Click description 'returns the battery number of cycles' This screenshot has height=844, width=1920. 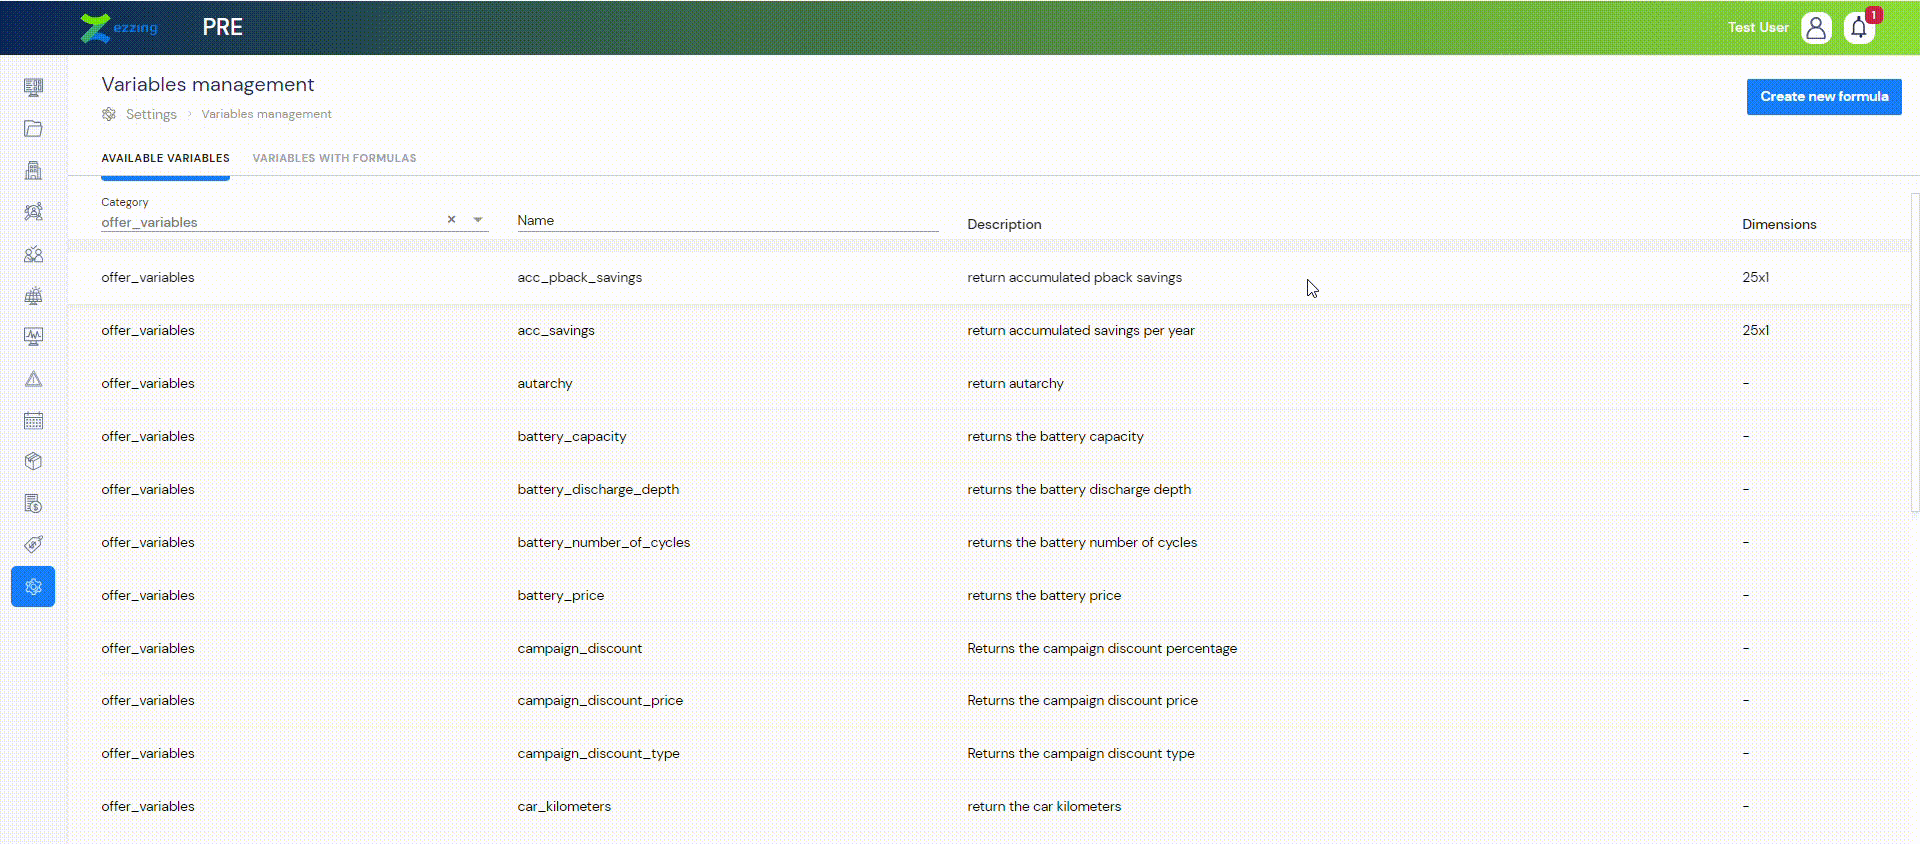pos(1082,542)
